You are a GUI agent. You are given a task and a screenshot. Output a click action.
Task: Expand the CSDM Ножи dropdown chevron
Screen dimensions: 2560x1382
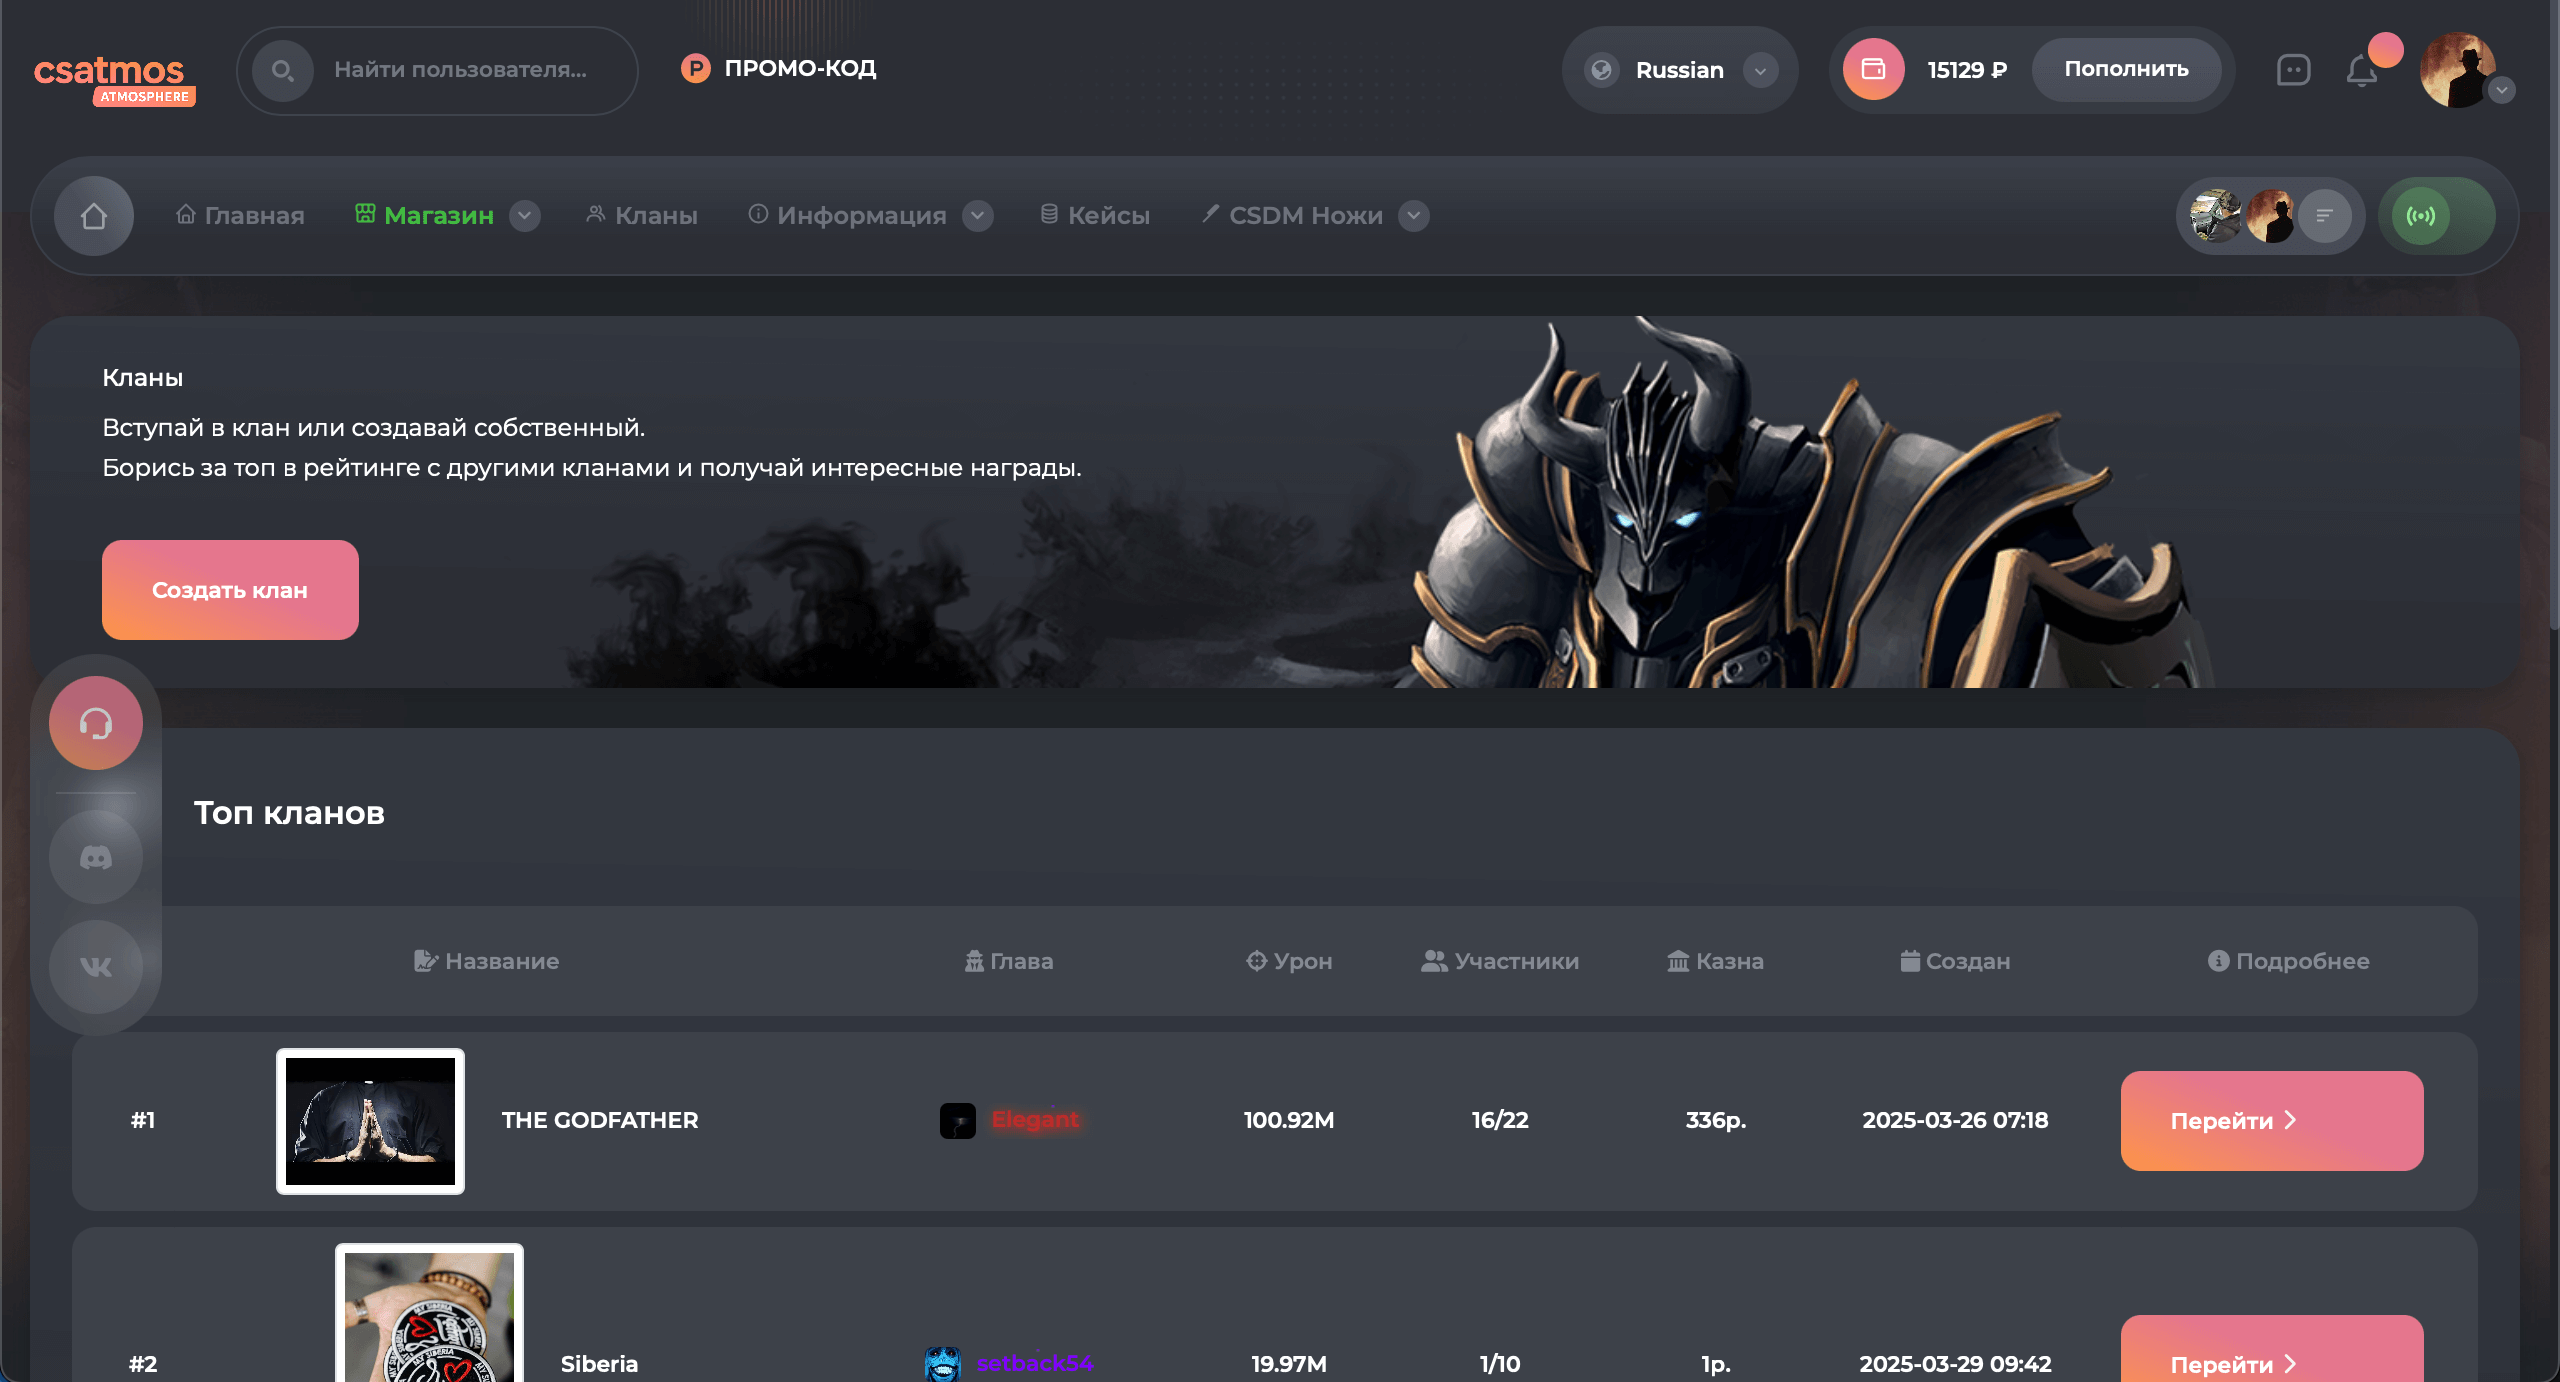[x=1414, y=216]
